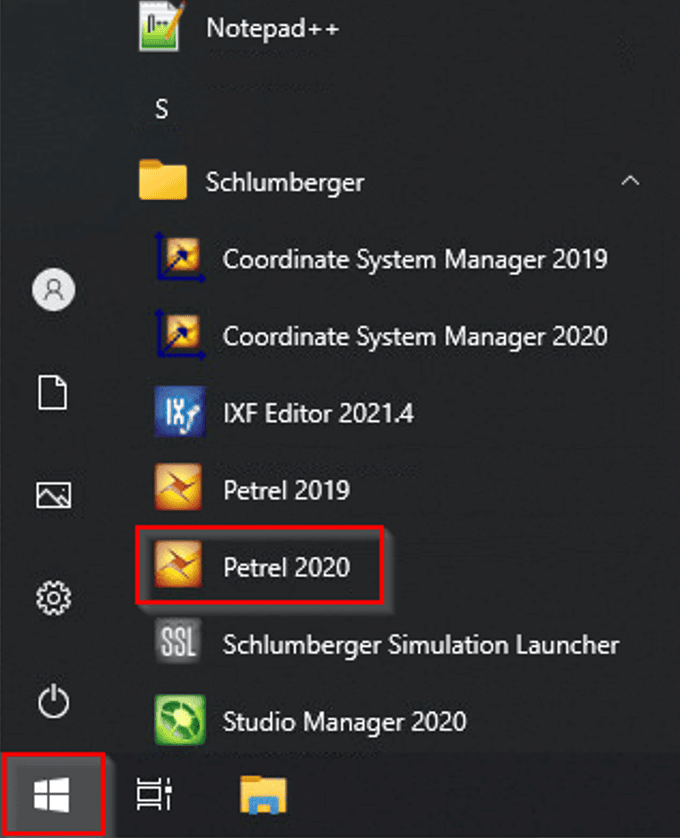Click the Petrel 2019 app icon
Screen dimensions: 680x838
click(180, 489)
